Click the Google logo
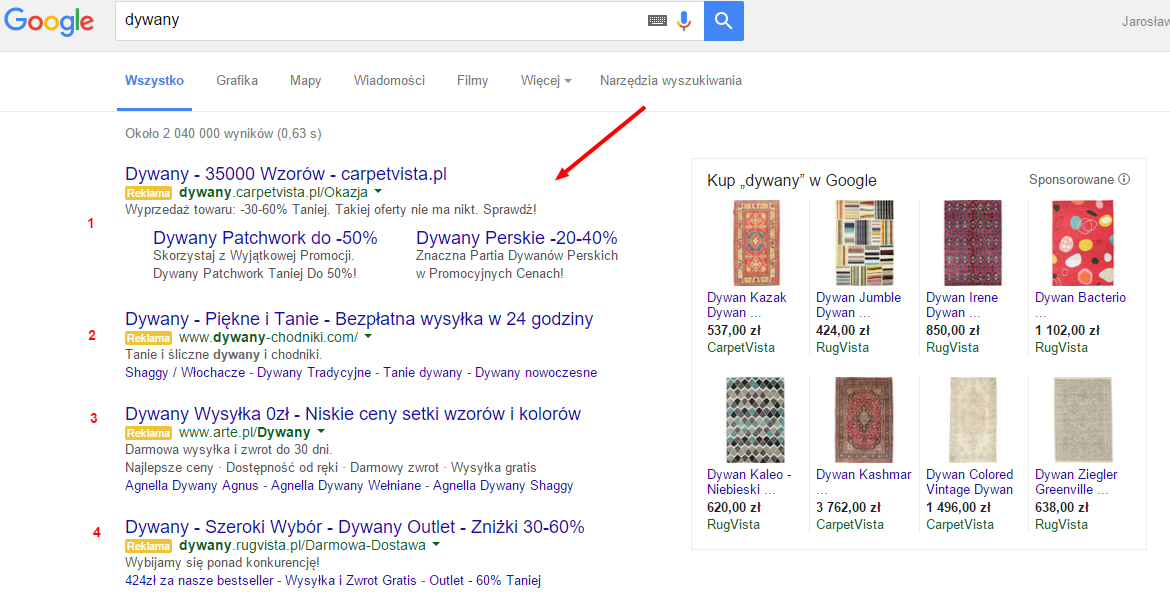1170x596 pixels. tap(49, 21)
